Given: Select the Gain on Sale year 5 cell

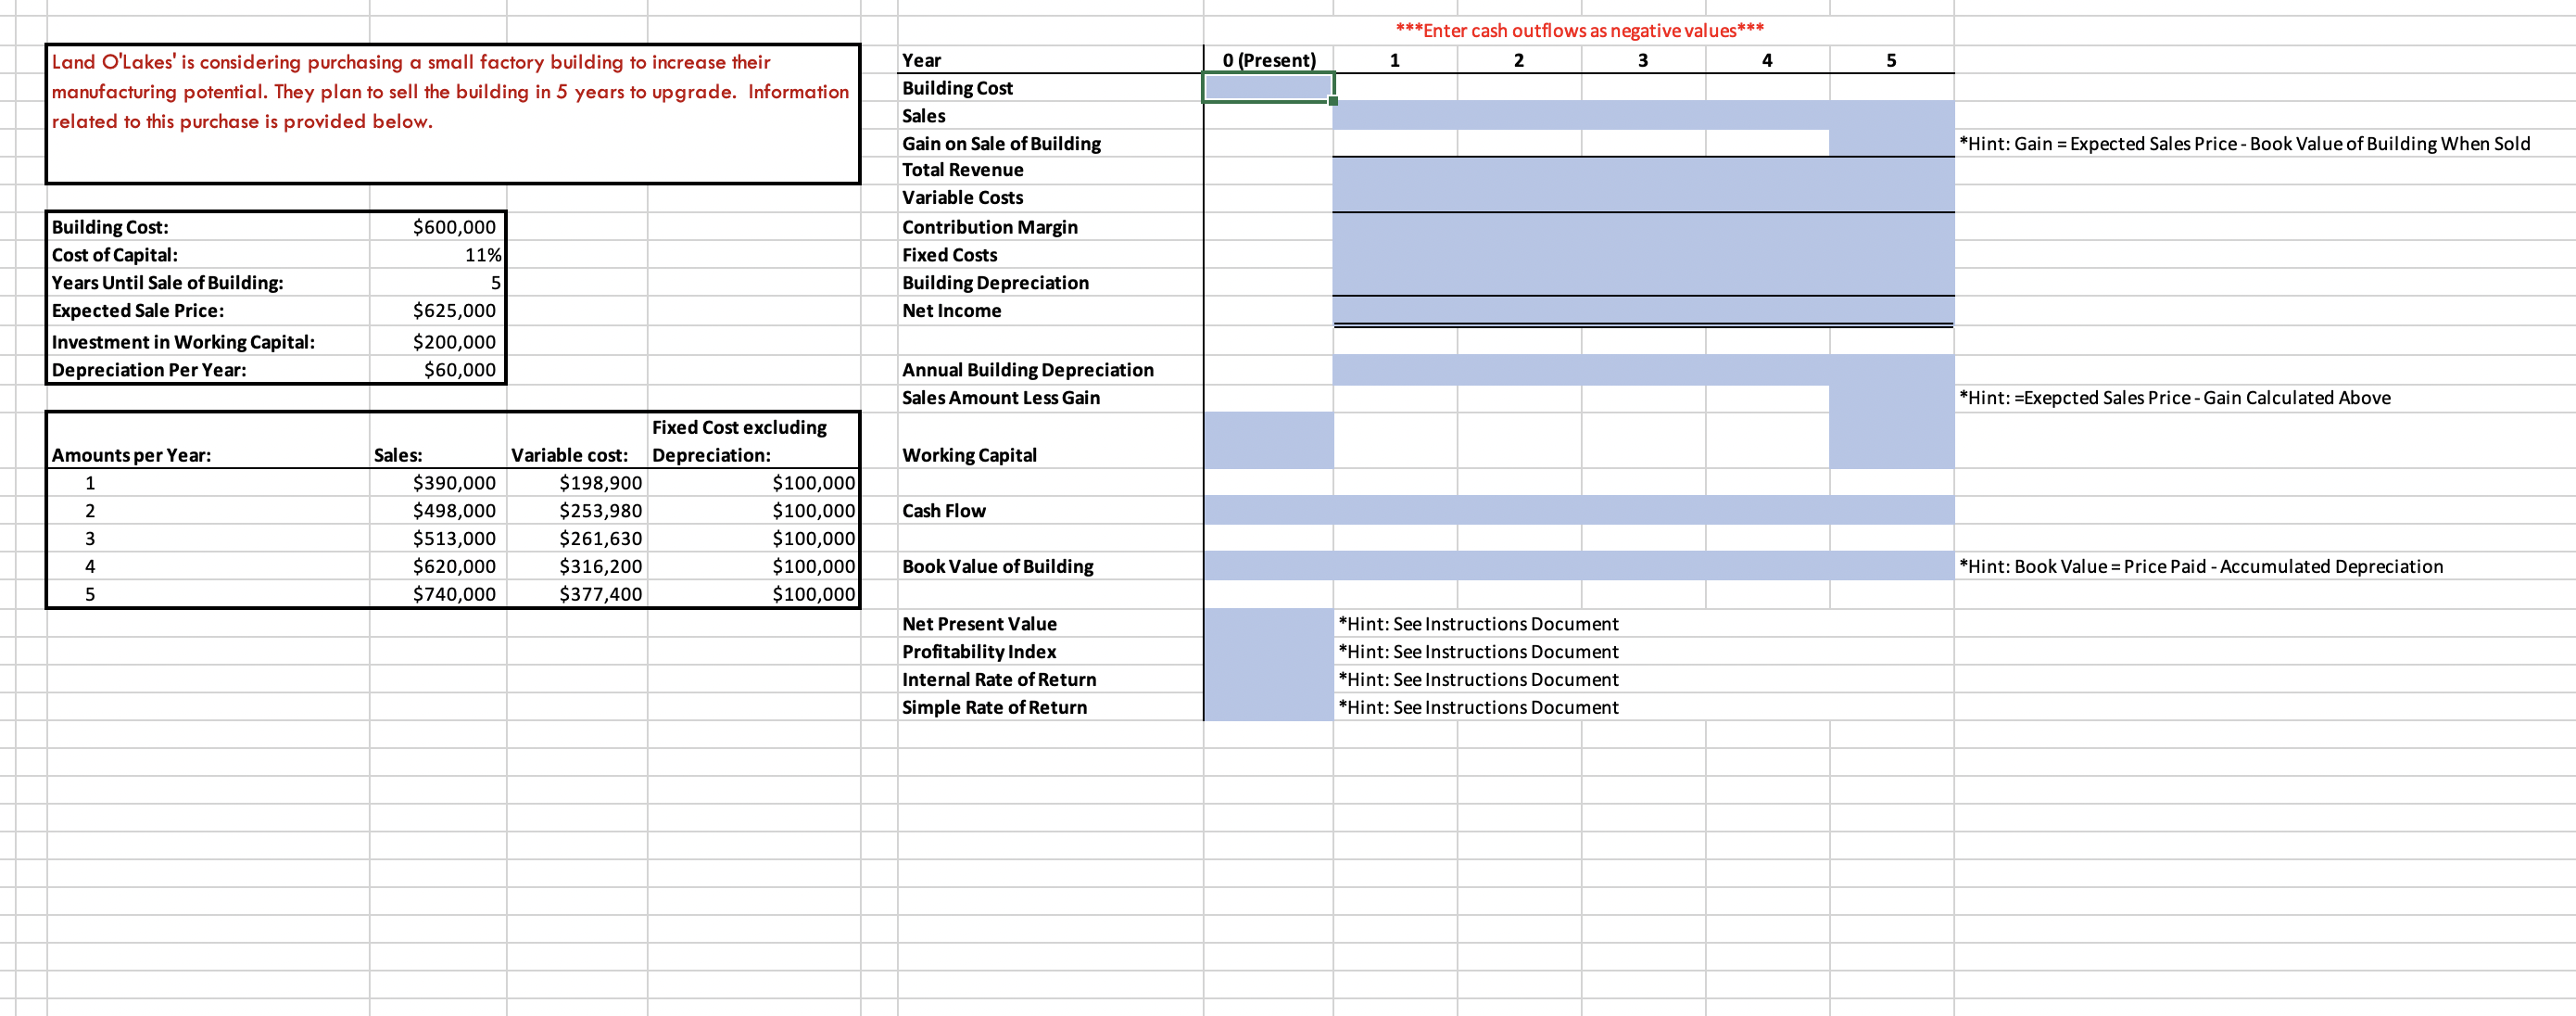Looking at the screenshot, I should point(1891,143).
